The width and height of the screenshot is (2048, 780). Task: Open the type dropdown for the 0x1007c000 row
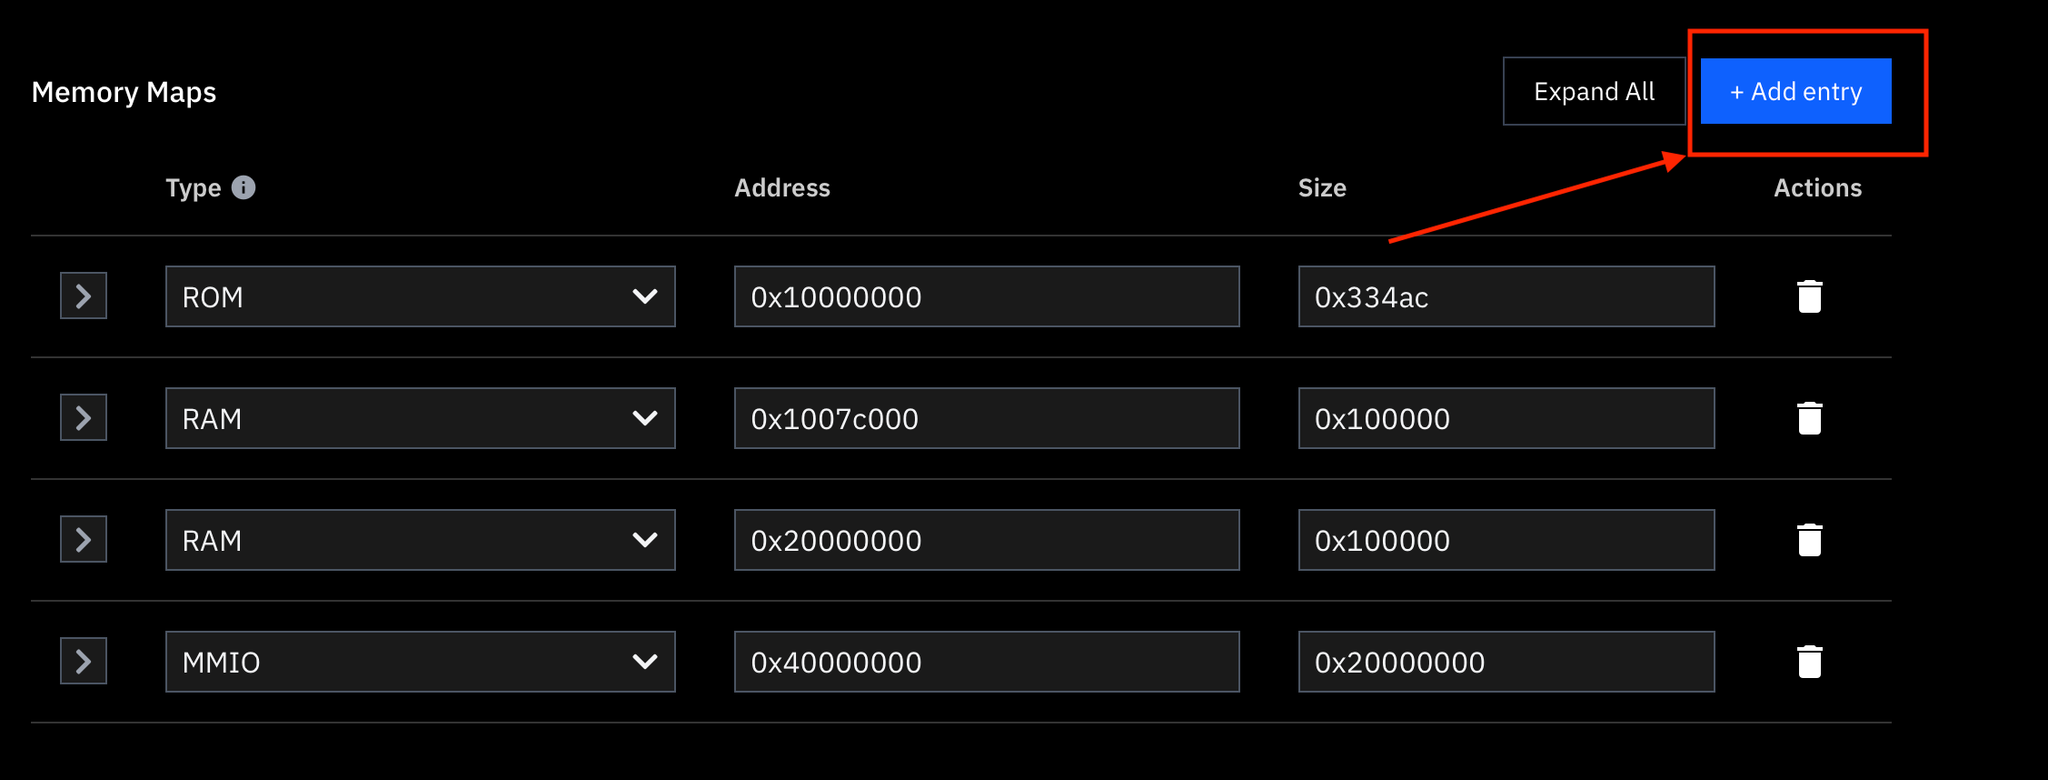pyautogui.click(x=420, y=418)
